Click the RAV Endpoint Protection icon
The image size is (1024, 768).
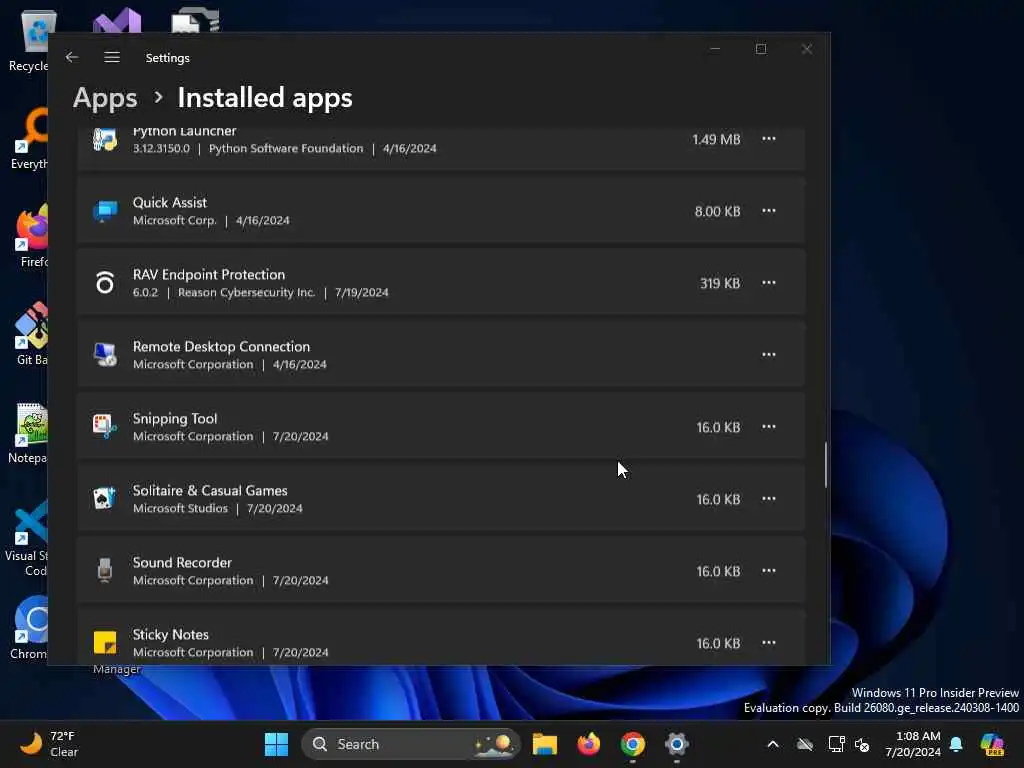click(x=104, y=283)
